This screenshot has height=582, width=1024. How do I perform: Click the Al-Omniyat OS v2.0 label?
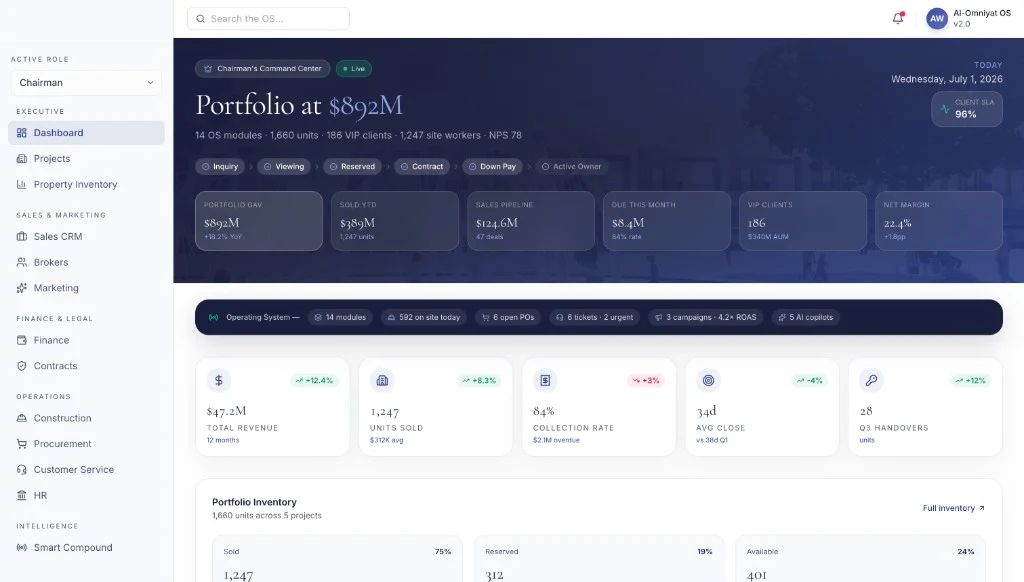click(982, 18)
